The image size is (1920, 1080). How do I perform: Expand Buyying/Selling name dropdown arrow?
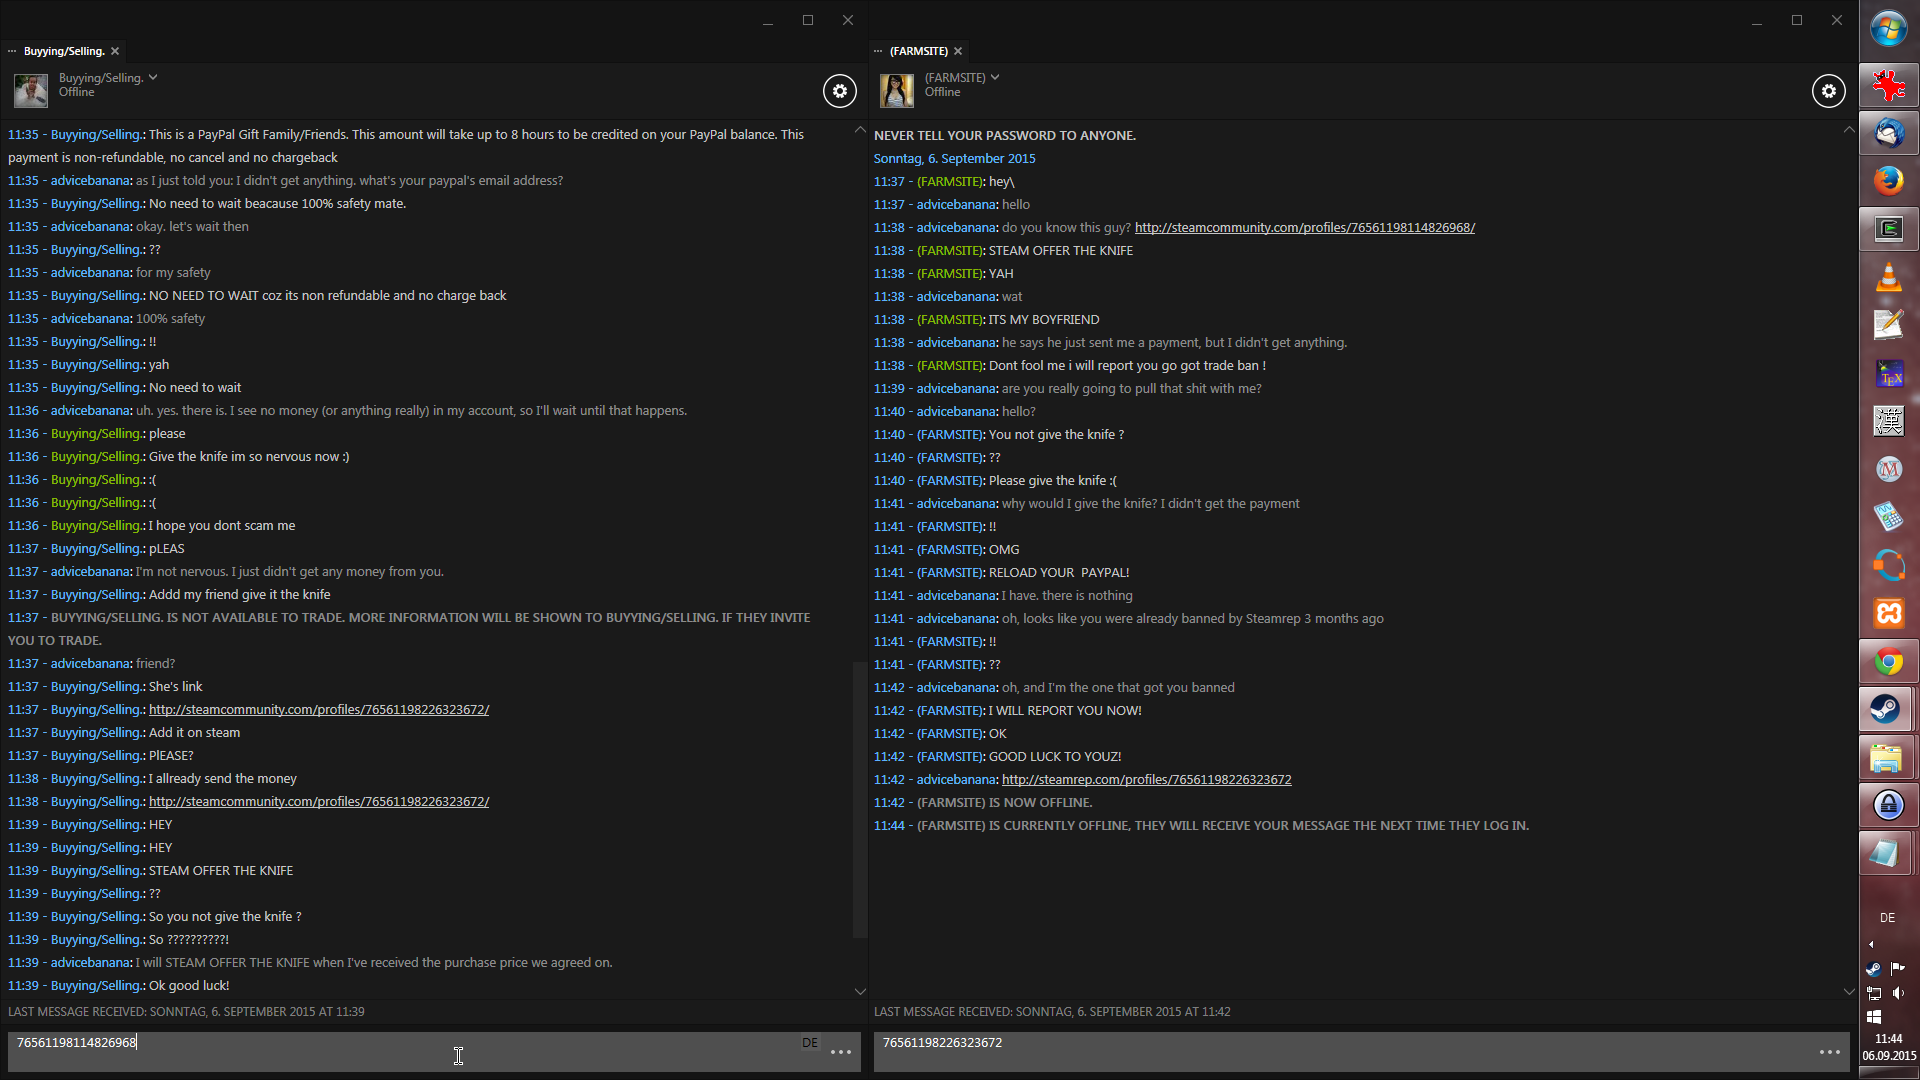pos(153,77)
